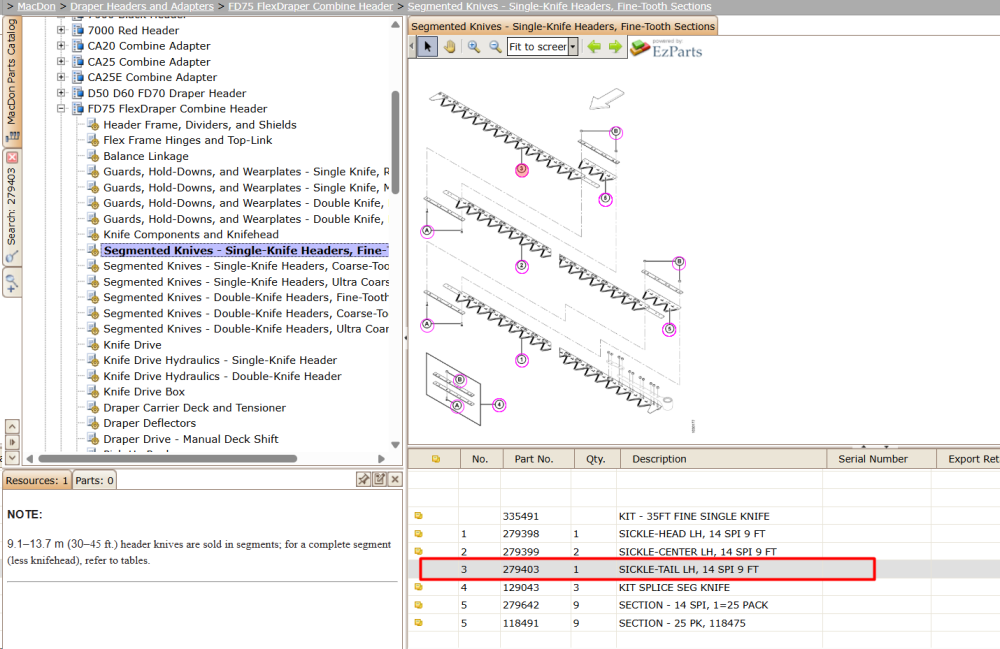This screenshot has width=1000, height=649.
Task: Expand the CA20 Combine Adapter node
Action: 61,46
